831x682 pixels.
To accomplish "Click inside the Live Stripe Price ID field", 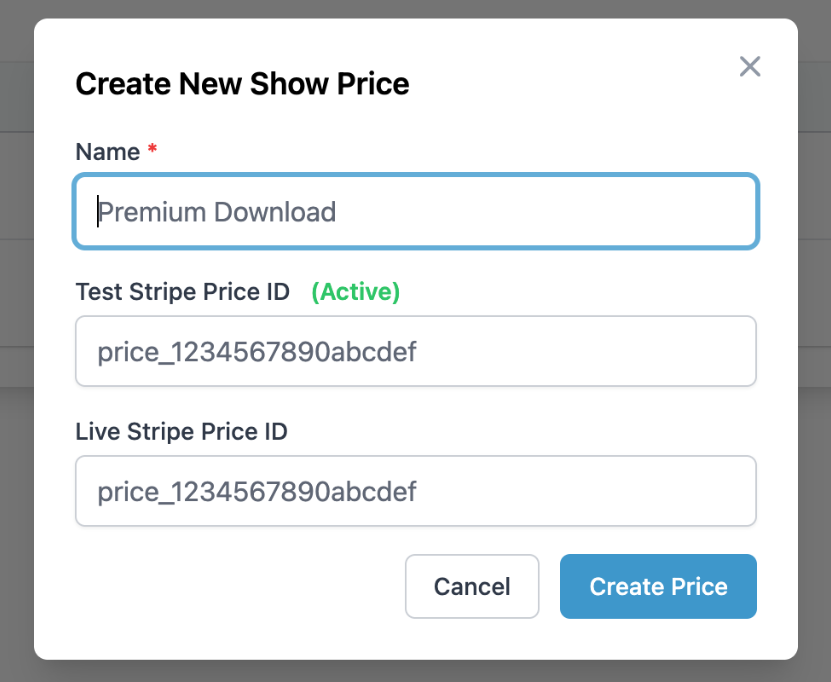I will pyautogui.click(x=415, y=491).
